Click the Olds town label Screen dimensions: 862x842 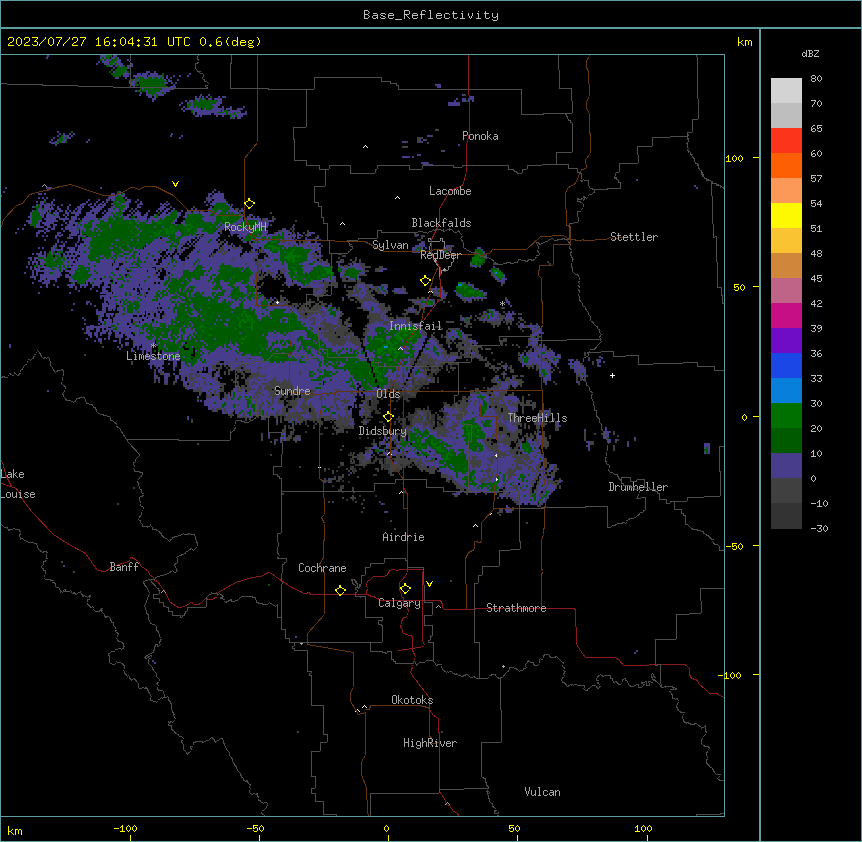point(388,394)
